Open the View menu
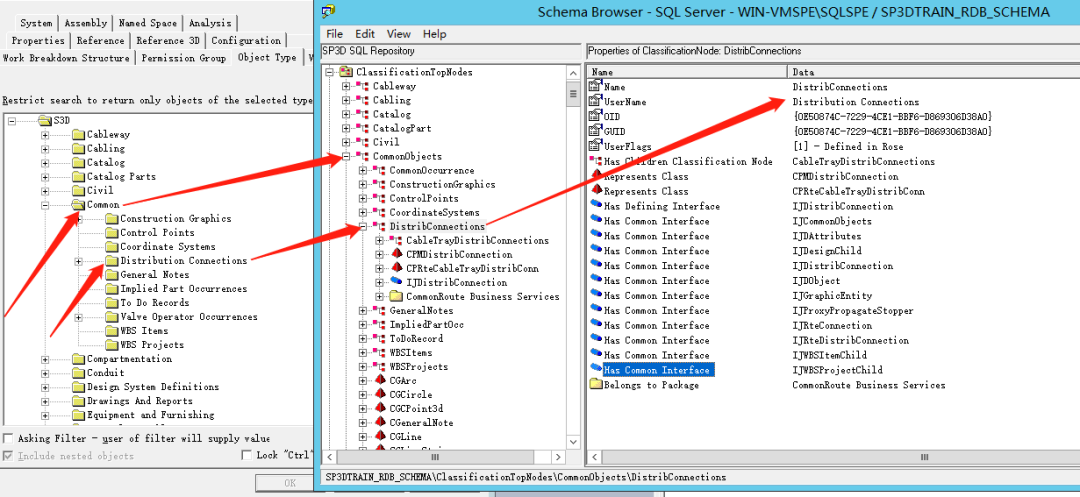Viewport: 1080px width, 497px height. point(398,34)
